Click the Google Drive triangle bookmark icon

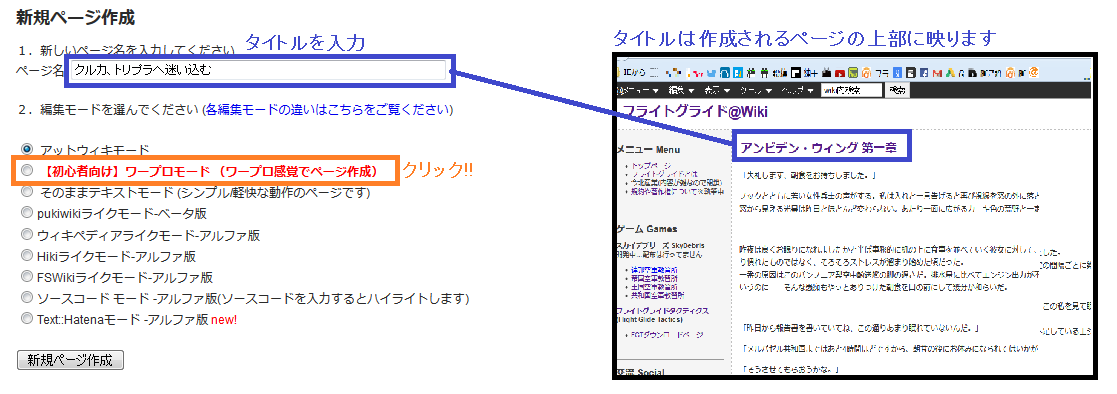click(950, 73)
